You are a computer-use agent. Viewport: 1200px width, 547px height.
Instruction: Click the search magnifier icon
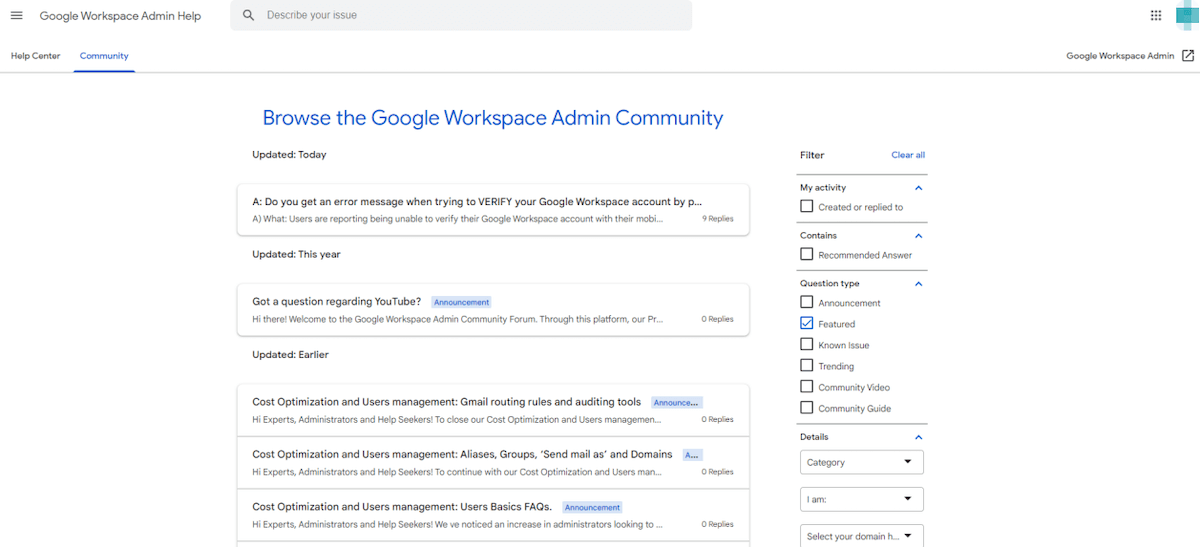point(248,15)
